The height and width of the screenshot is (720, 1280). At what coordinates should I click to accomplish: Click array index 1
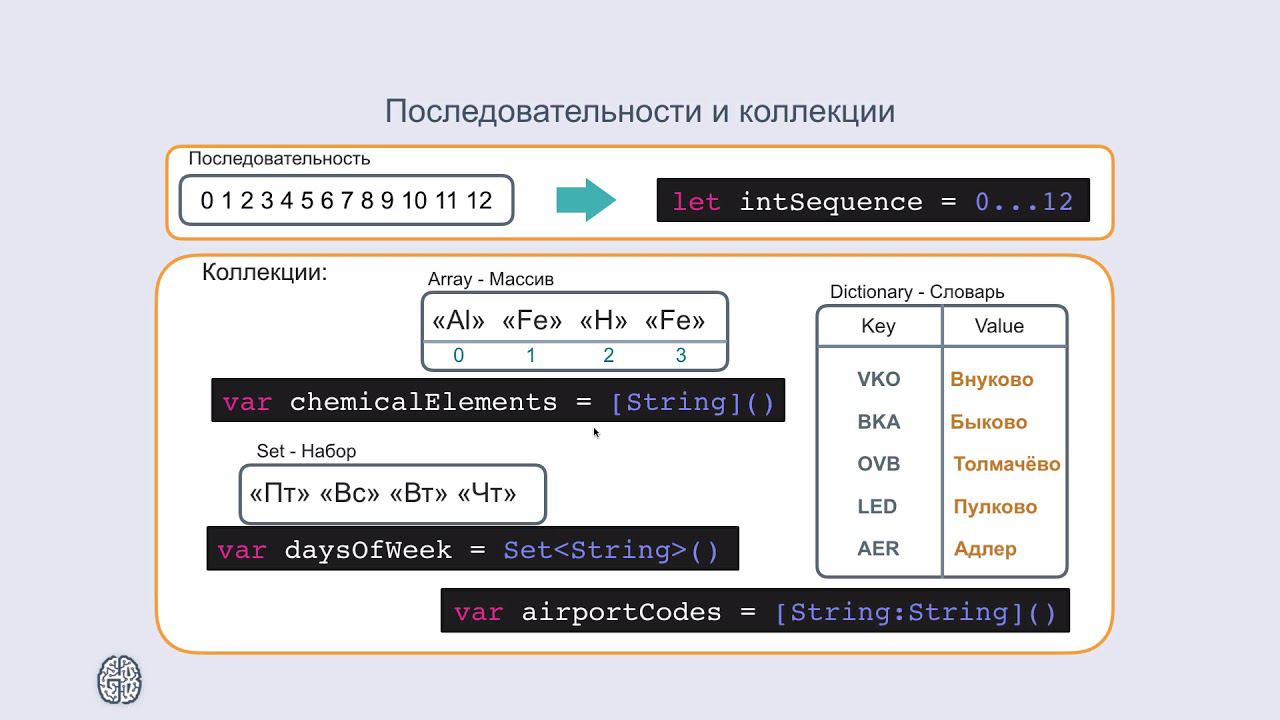531,355
